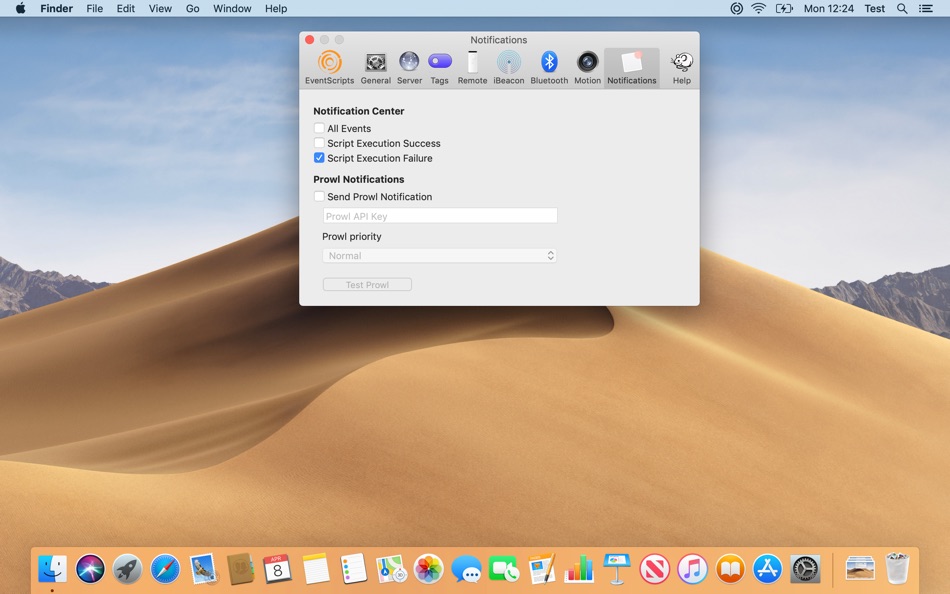Open the Go menu
The image size is (950, 594).
pyautogui.click(x=193, y=8)
